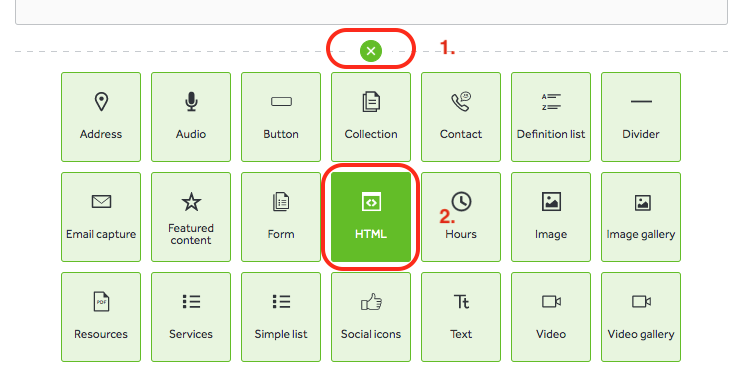The image size is (744, 386).
Task: Add an Address block
Action: (101, 117)
